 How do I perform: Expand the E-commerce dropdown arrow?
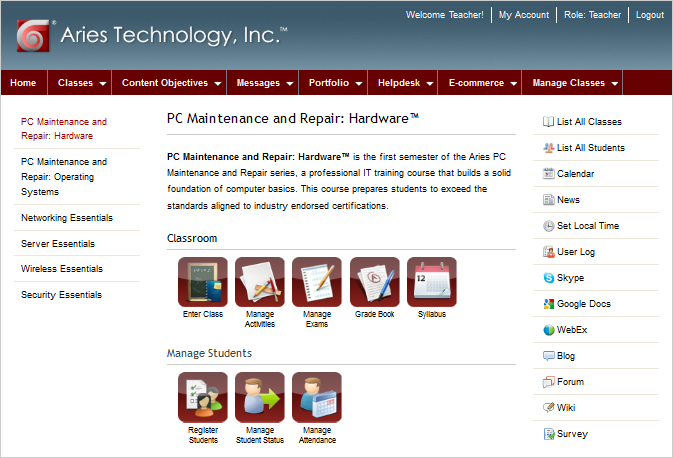tap(514, 84)
